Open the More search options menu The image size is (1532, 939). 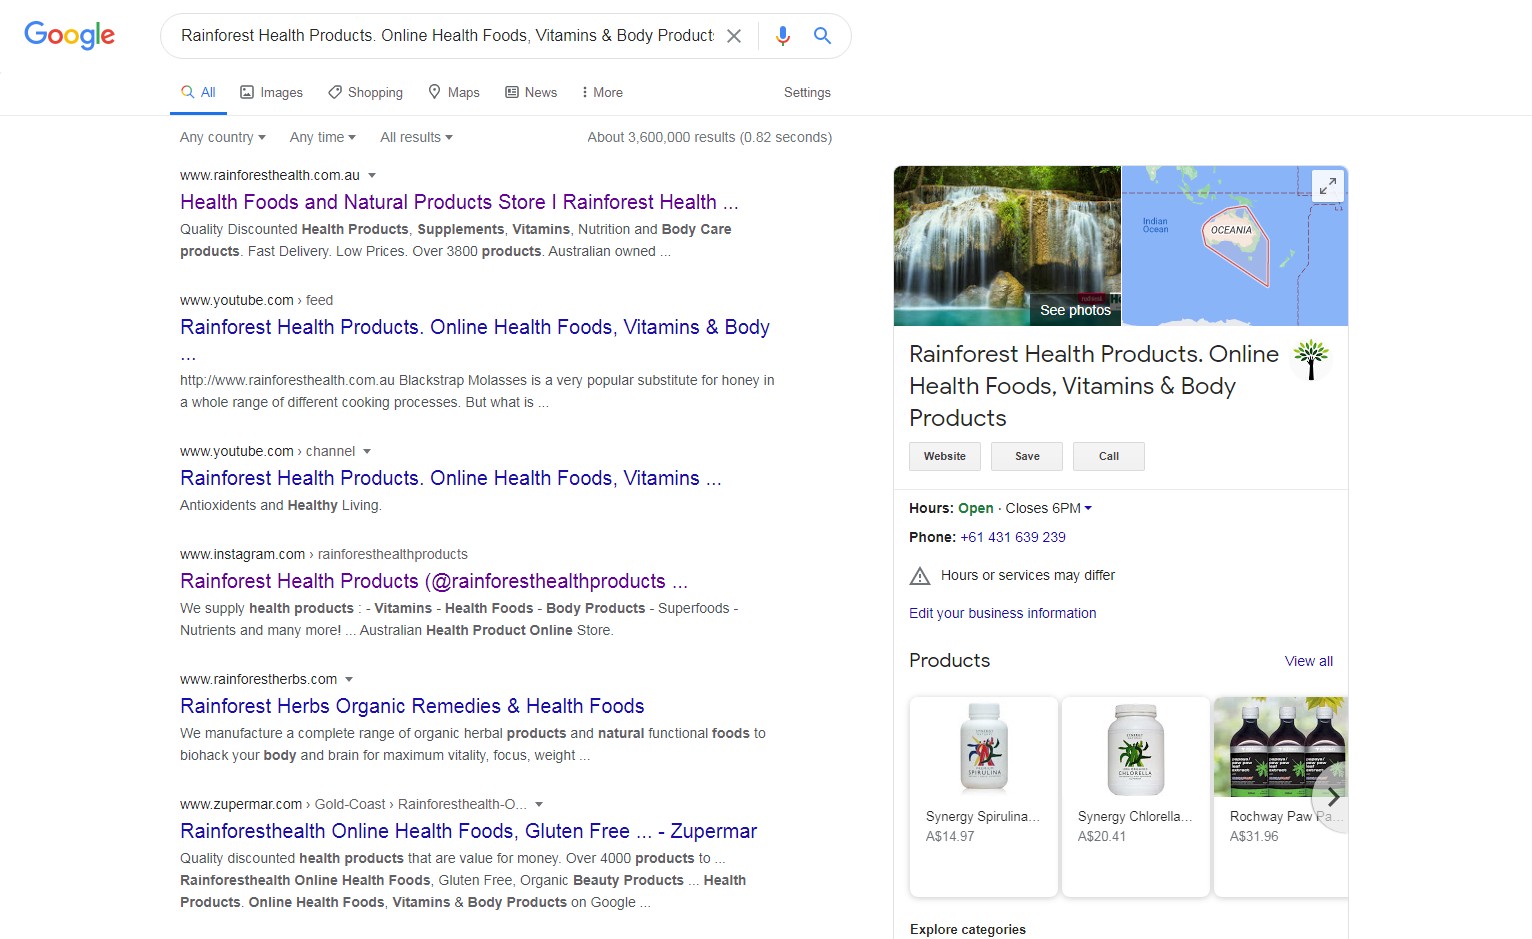[x=601, y=92]
